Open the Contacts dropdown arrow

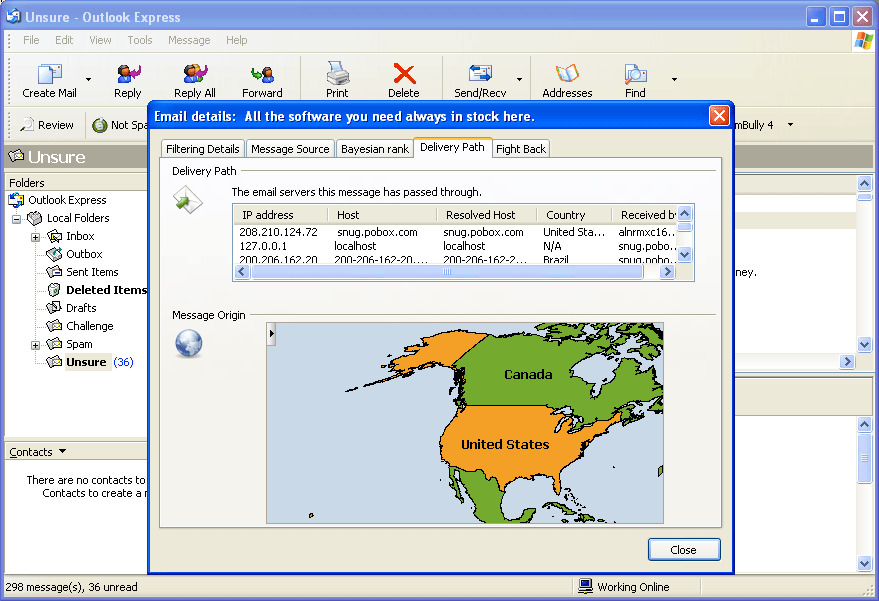coord(63,452)
